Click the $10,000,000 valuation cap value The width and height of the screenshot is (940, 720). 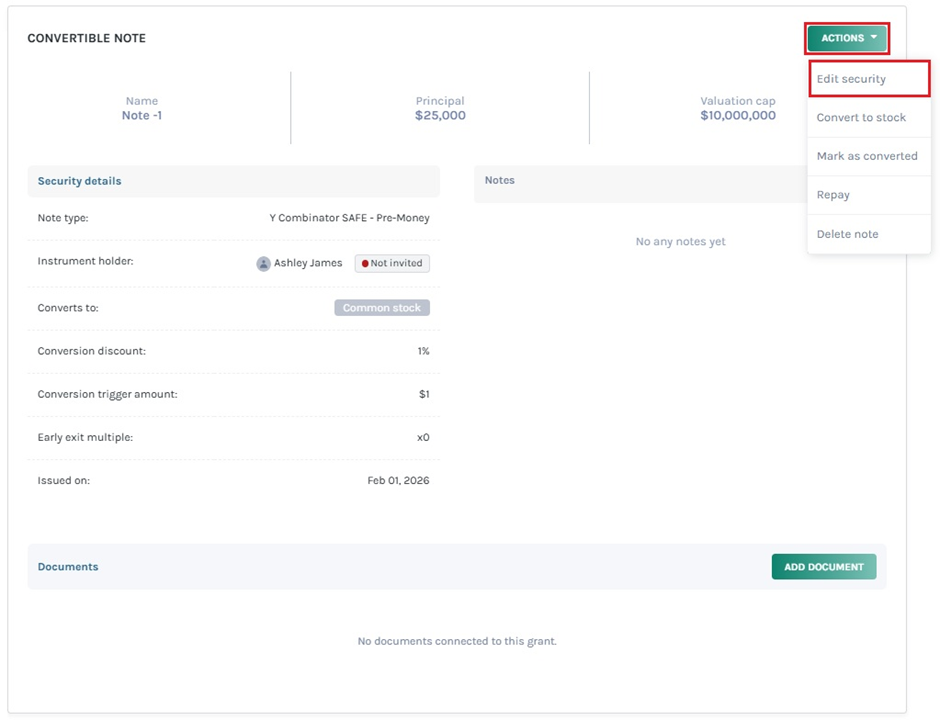click(738, 116)
